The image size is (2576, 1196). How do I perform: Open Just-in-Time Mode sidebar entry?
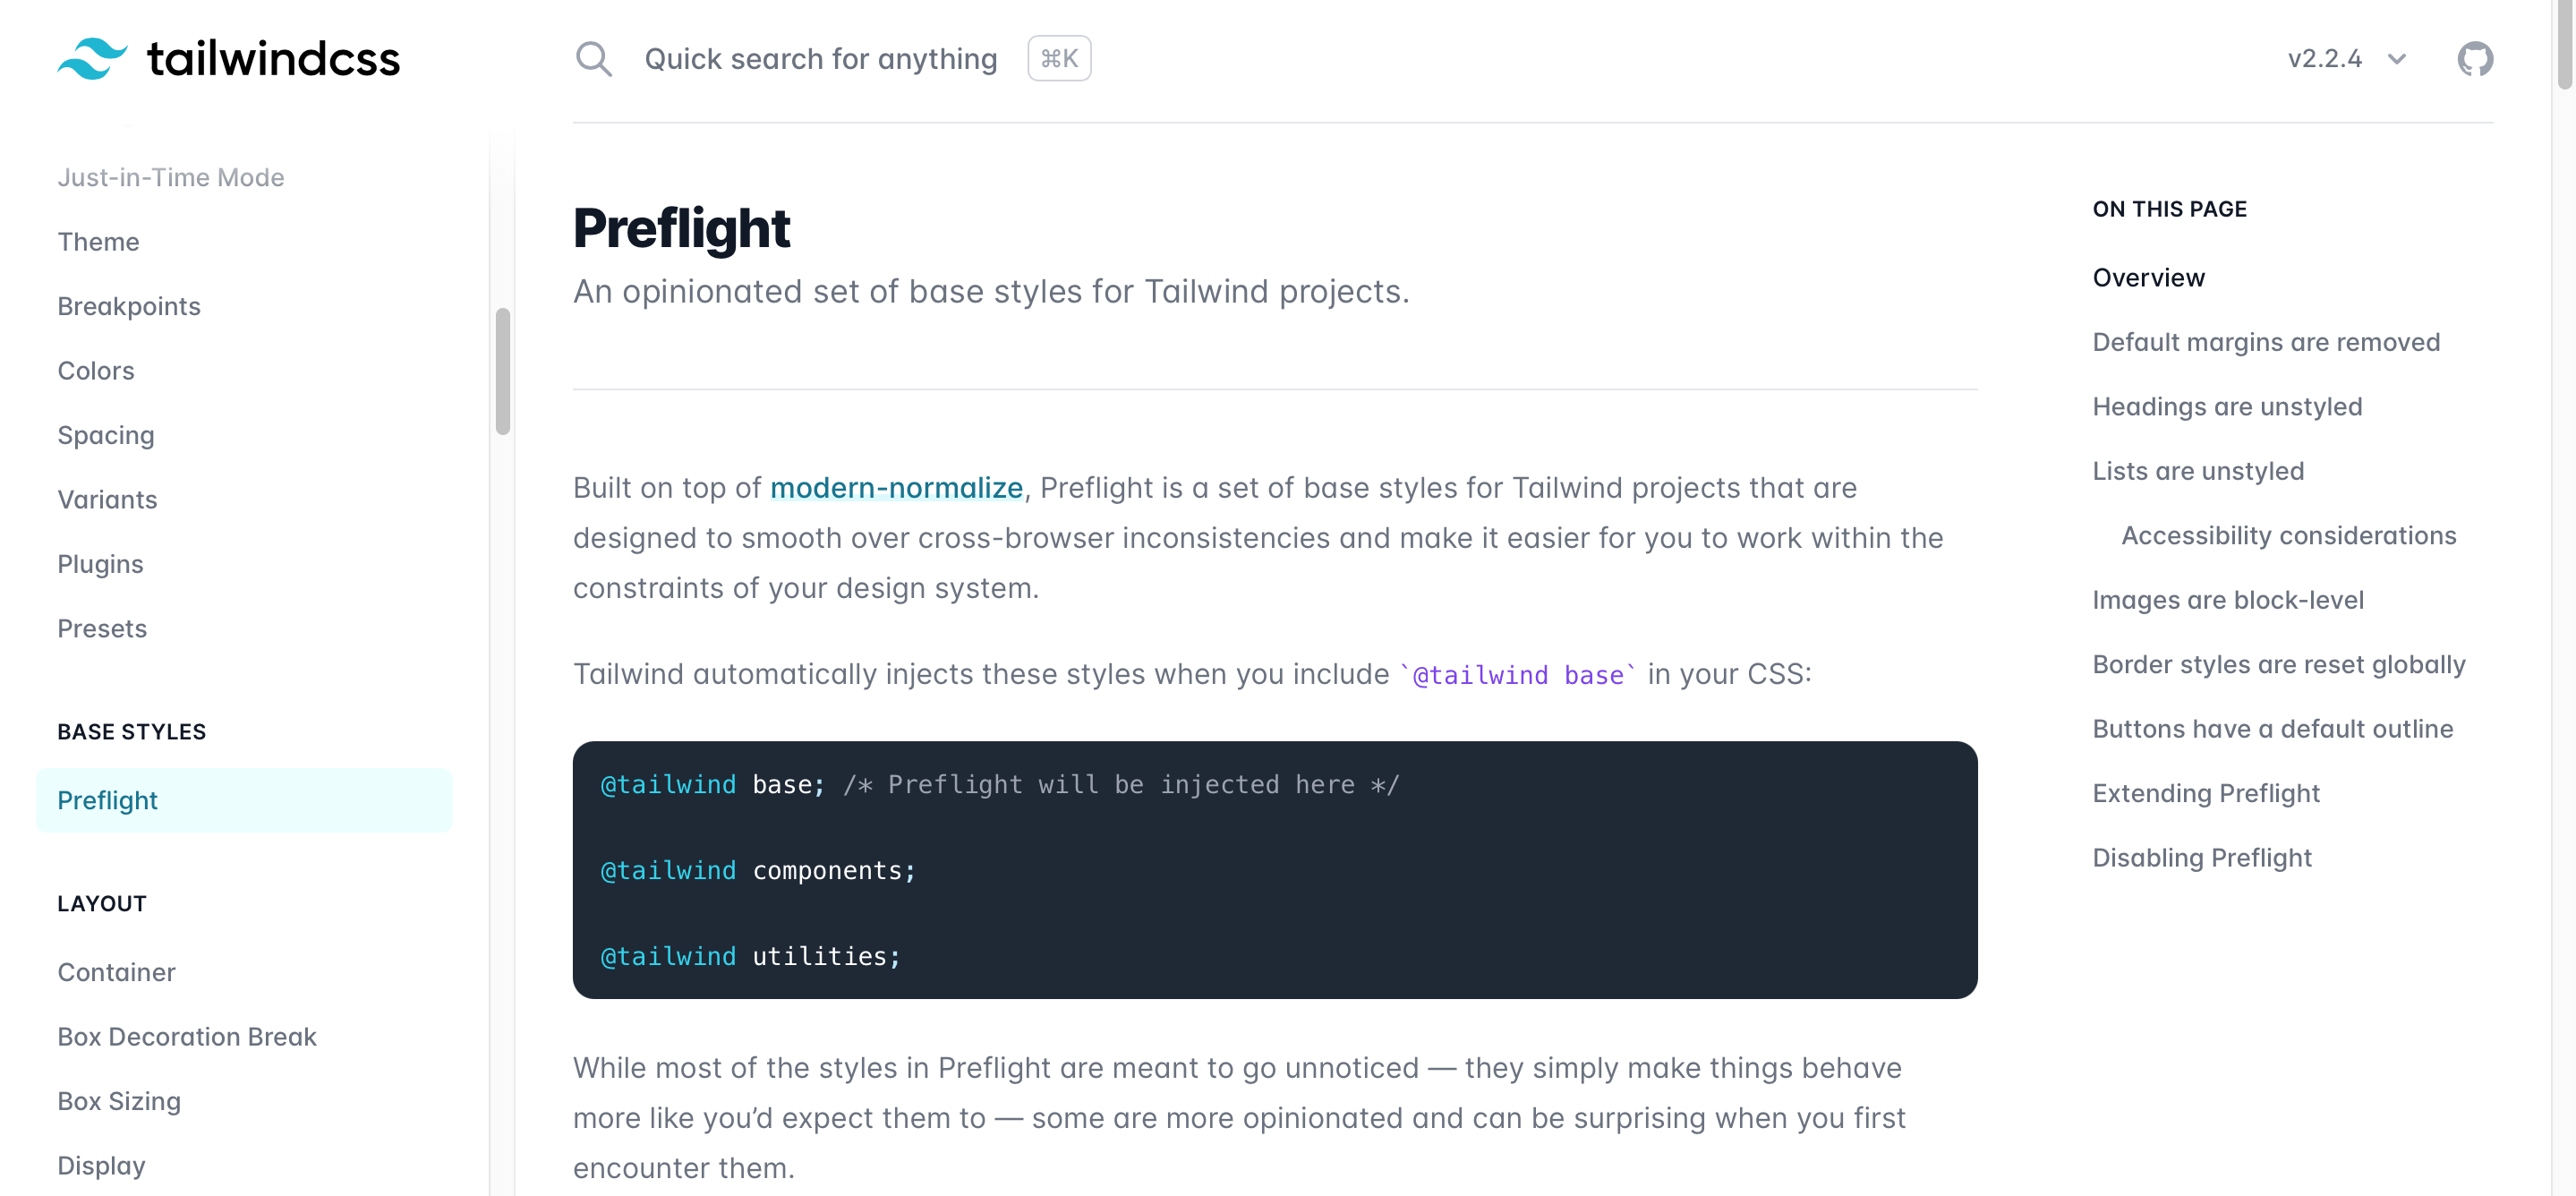pos(171,177)
